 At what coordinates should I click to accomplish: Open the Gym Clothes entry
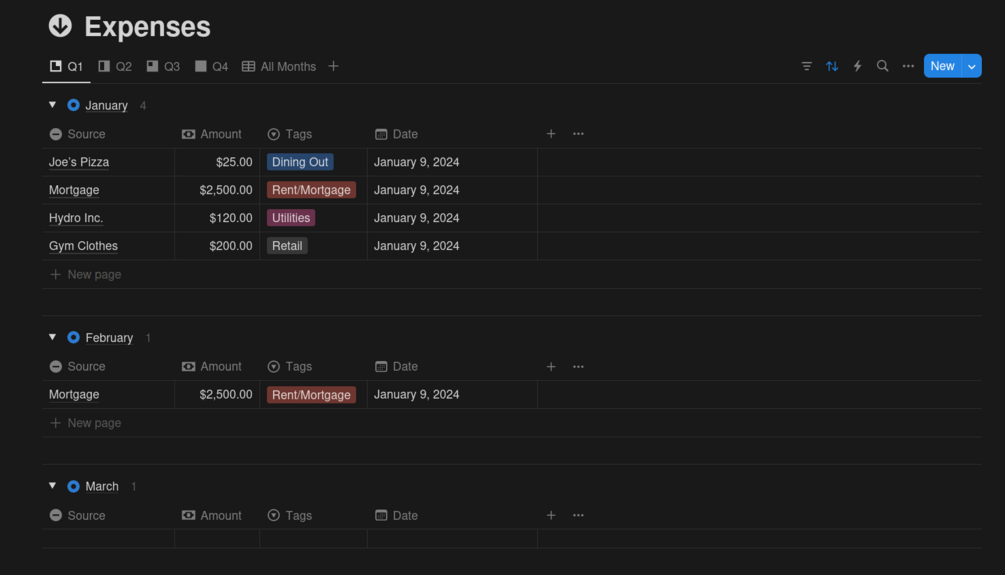tap(83, 246)
